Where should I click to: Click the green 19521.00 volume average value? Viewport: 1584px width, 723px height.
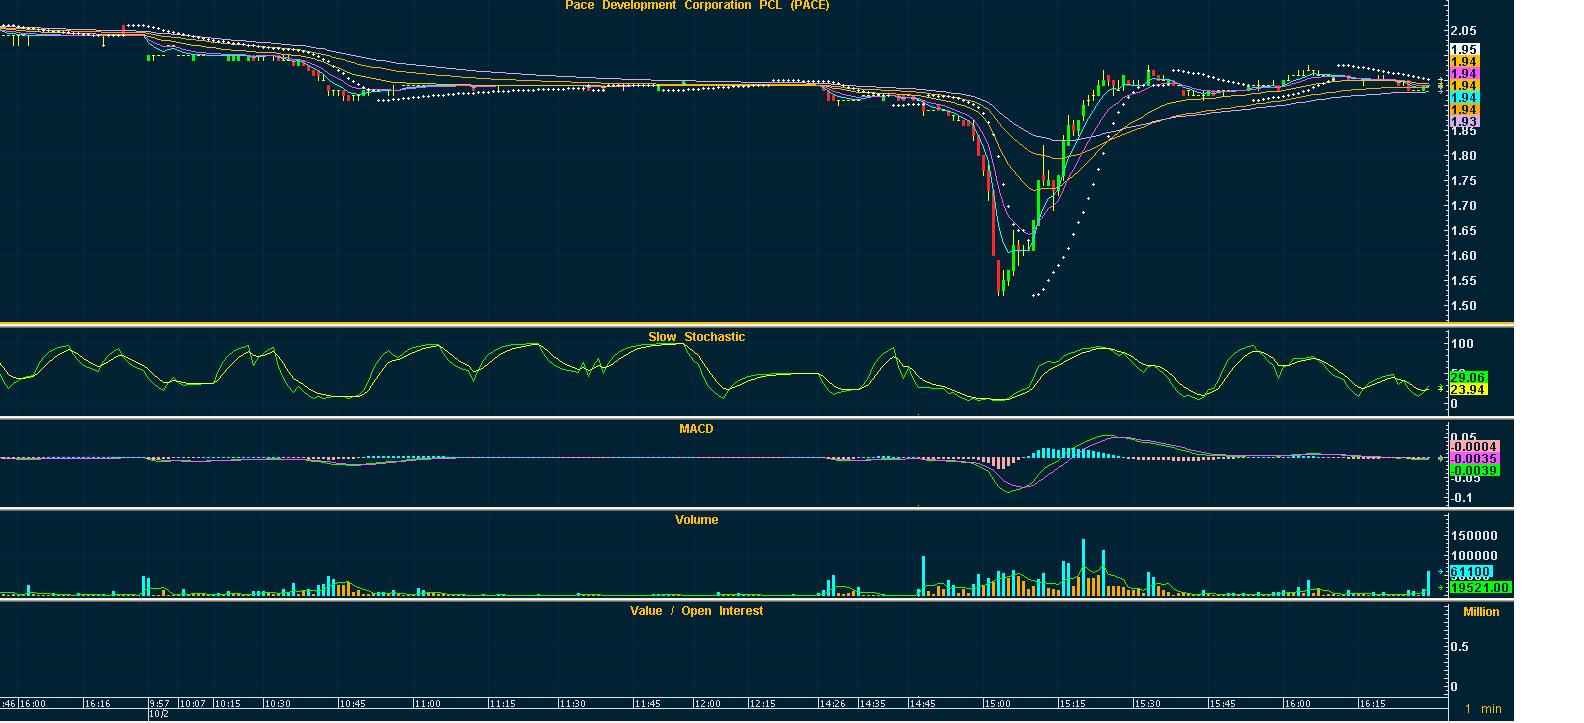pos(1479,588)
